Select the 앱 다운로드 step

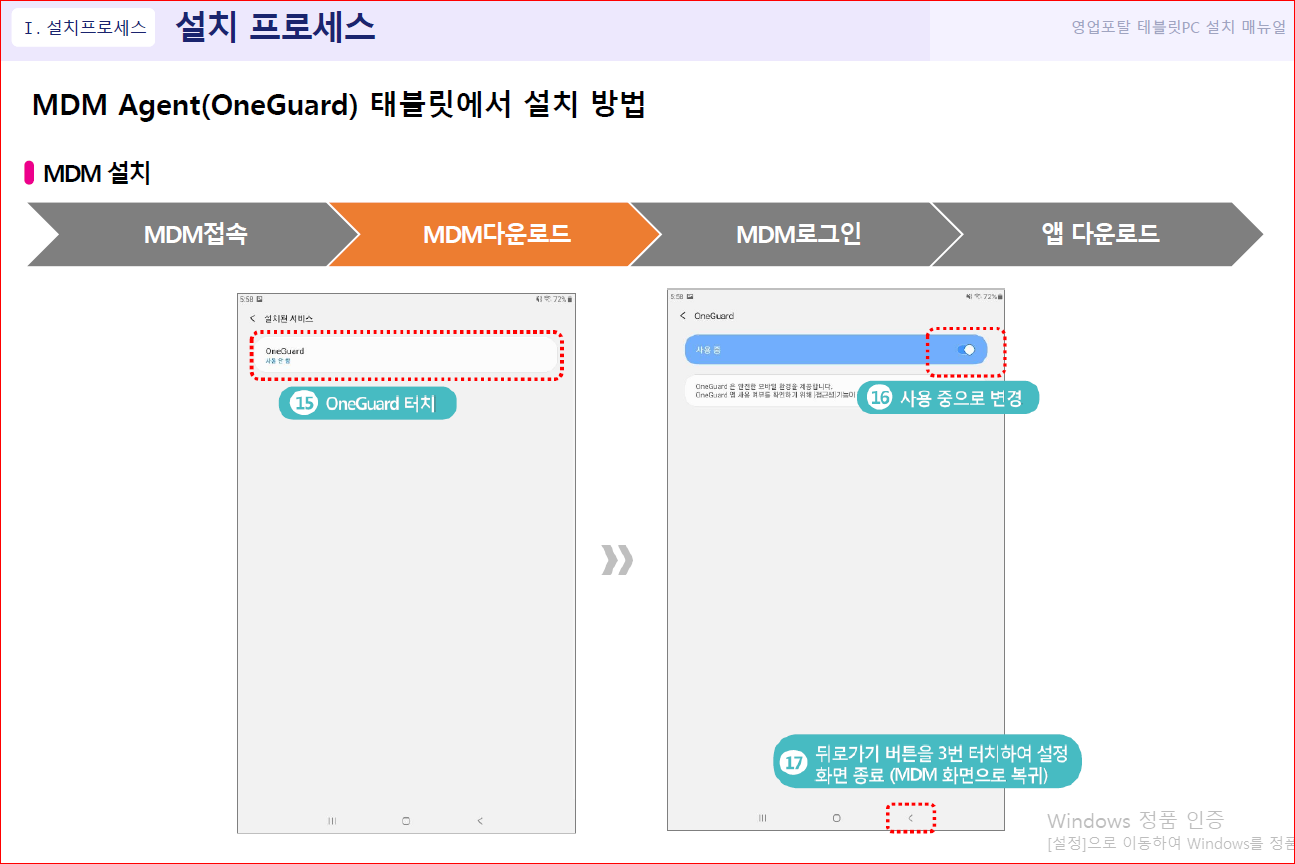coord(1098,234)
